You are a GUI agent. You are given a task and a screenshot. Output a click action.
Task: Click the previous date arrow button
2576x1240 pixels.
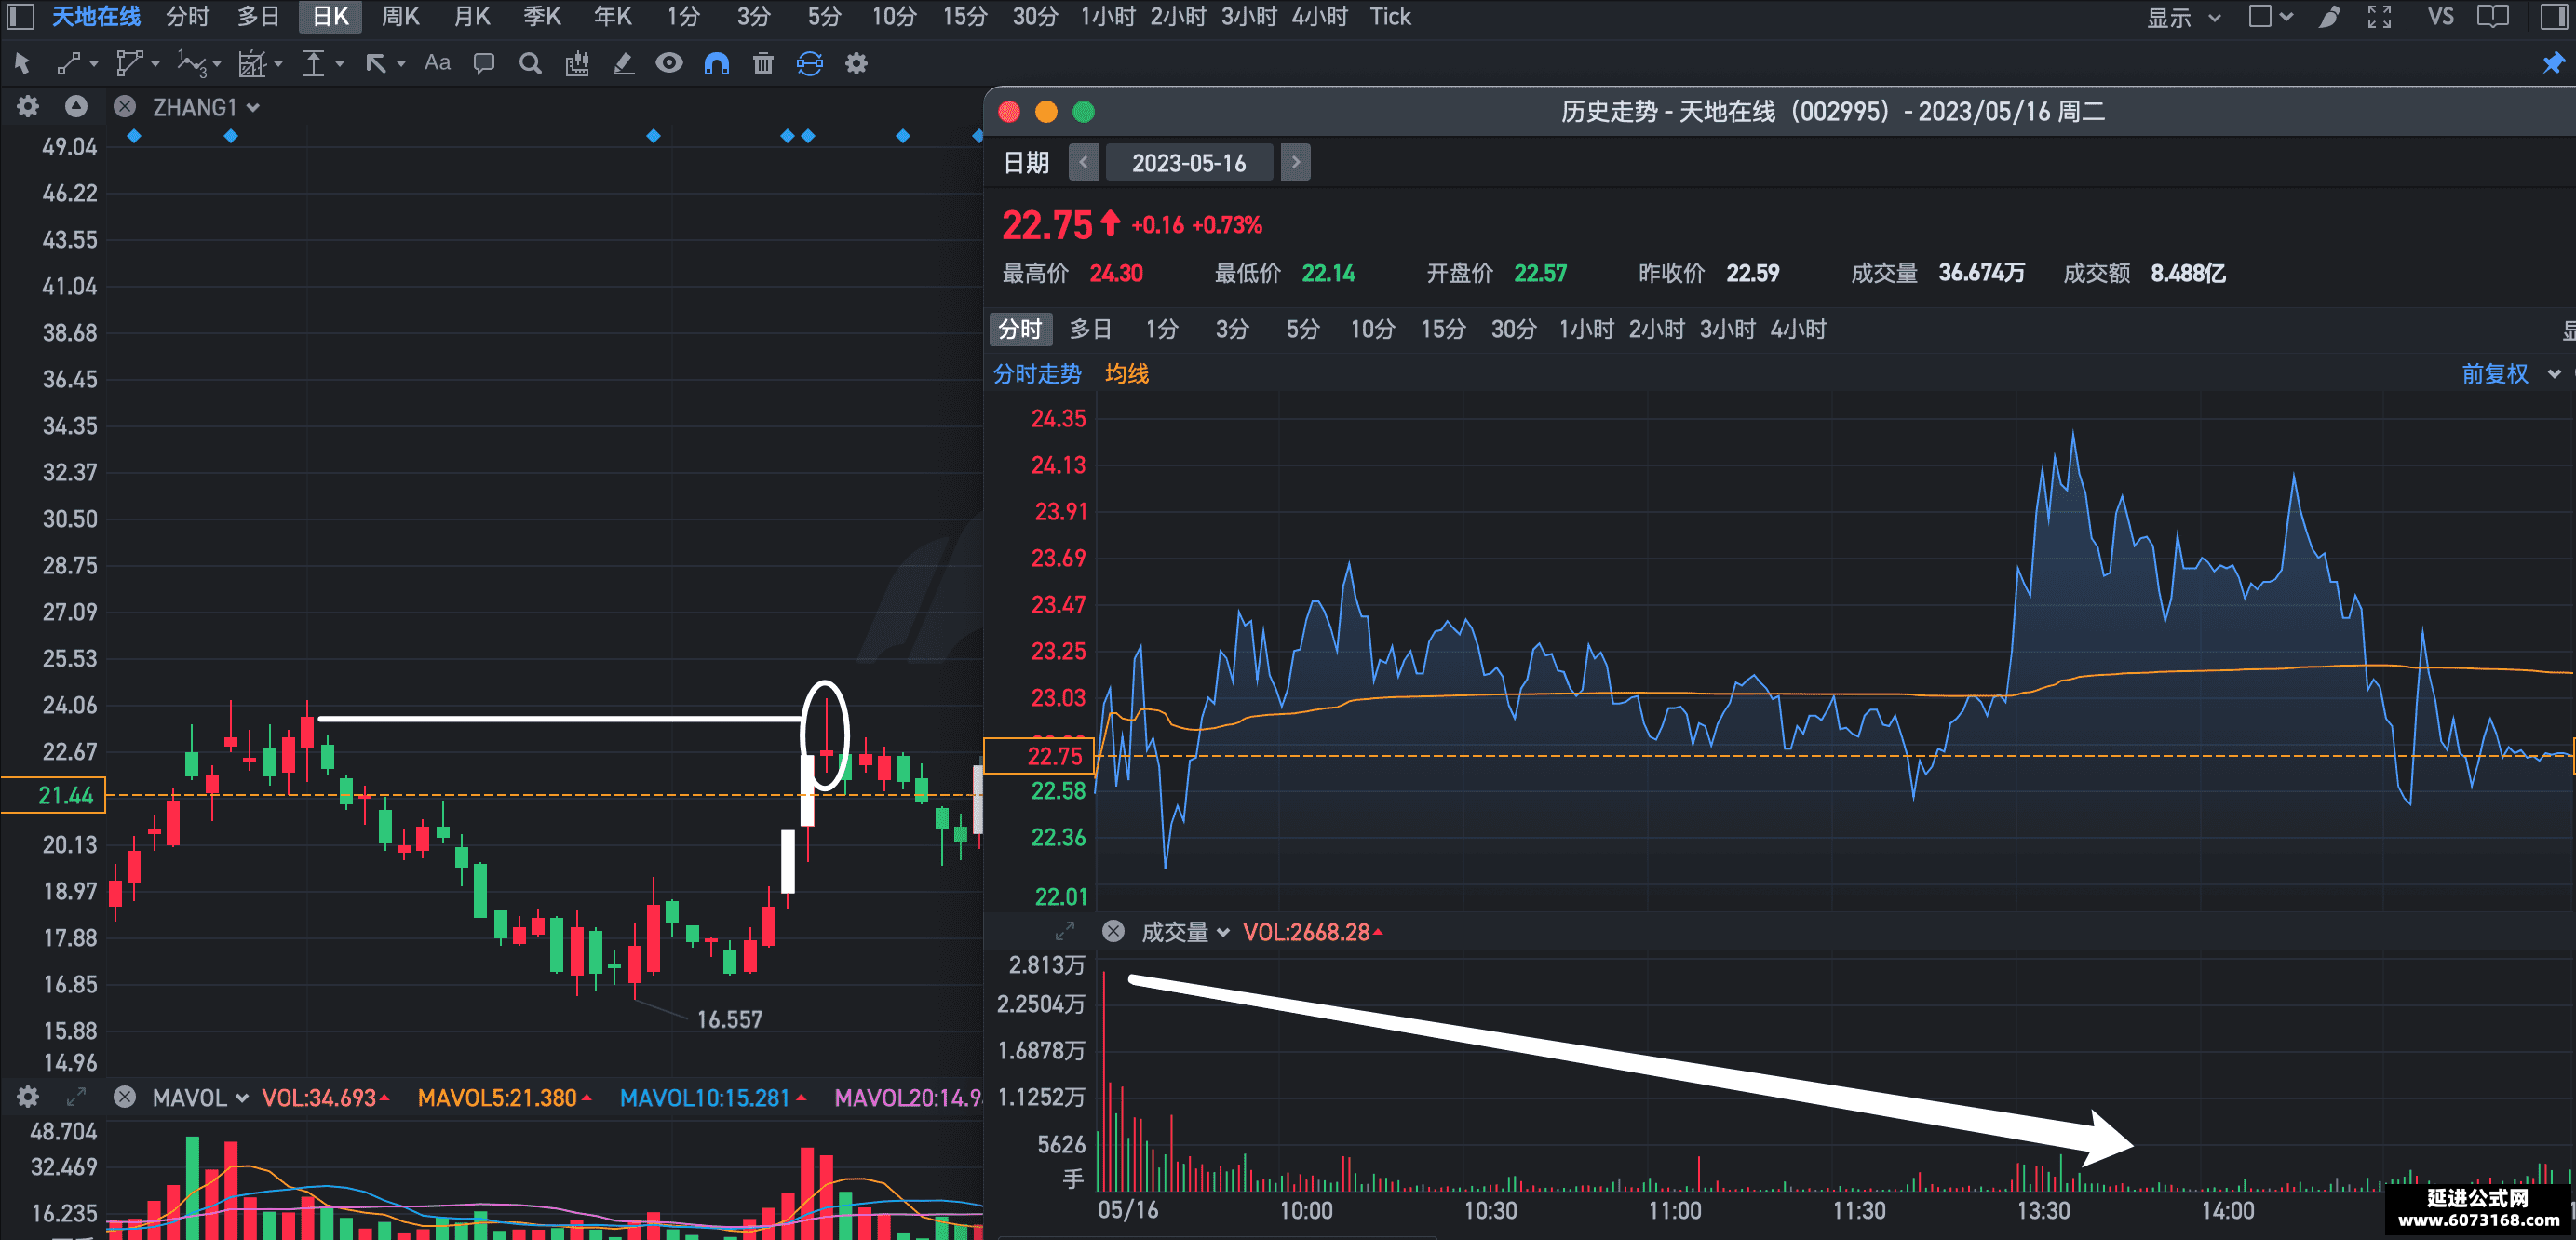(1083, 162)
